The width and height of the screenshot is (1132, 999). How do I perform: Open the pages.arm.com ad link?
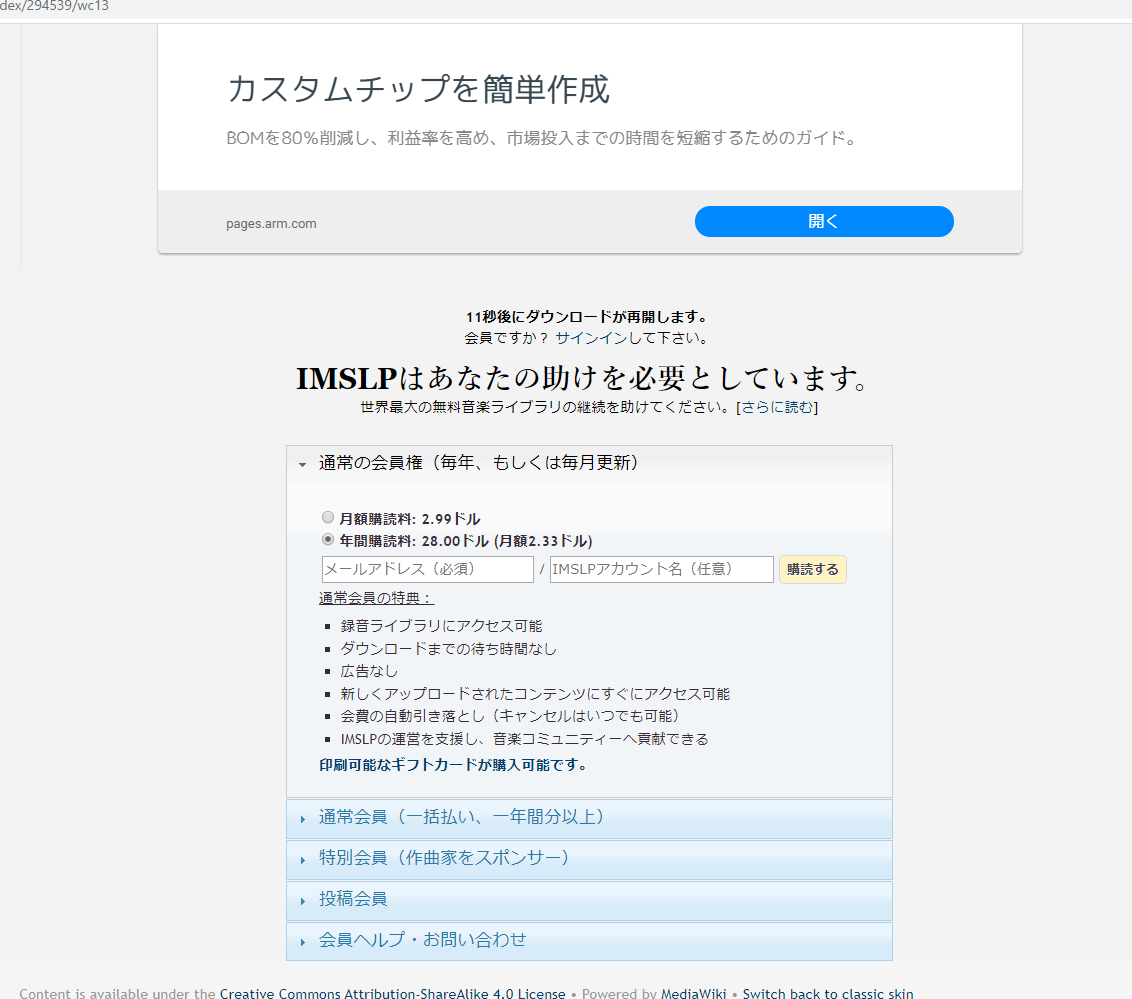(x=271, y=223)
